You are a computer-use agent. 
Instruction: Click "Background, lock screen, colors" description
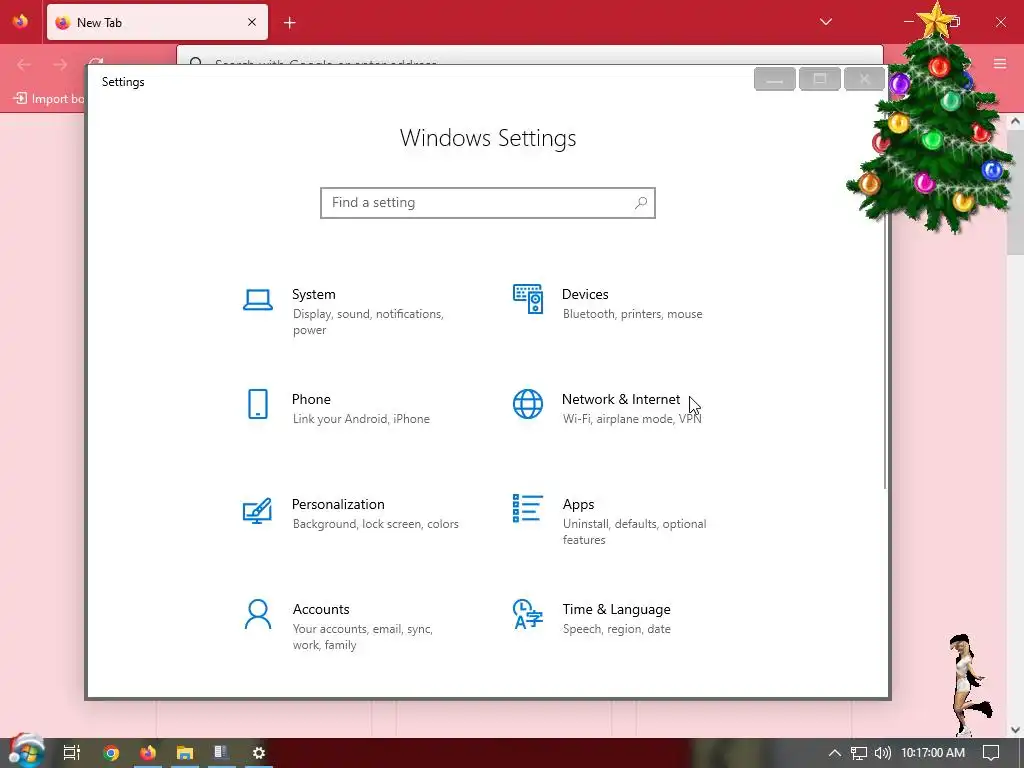coord(376,524)
